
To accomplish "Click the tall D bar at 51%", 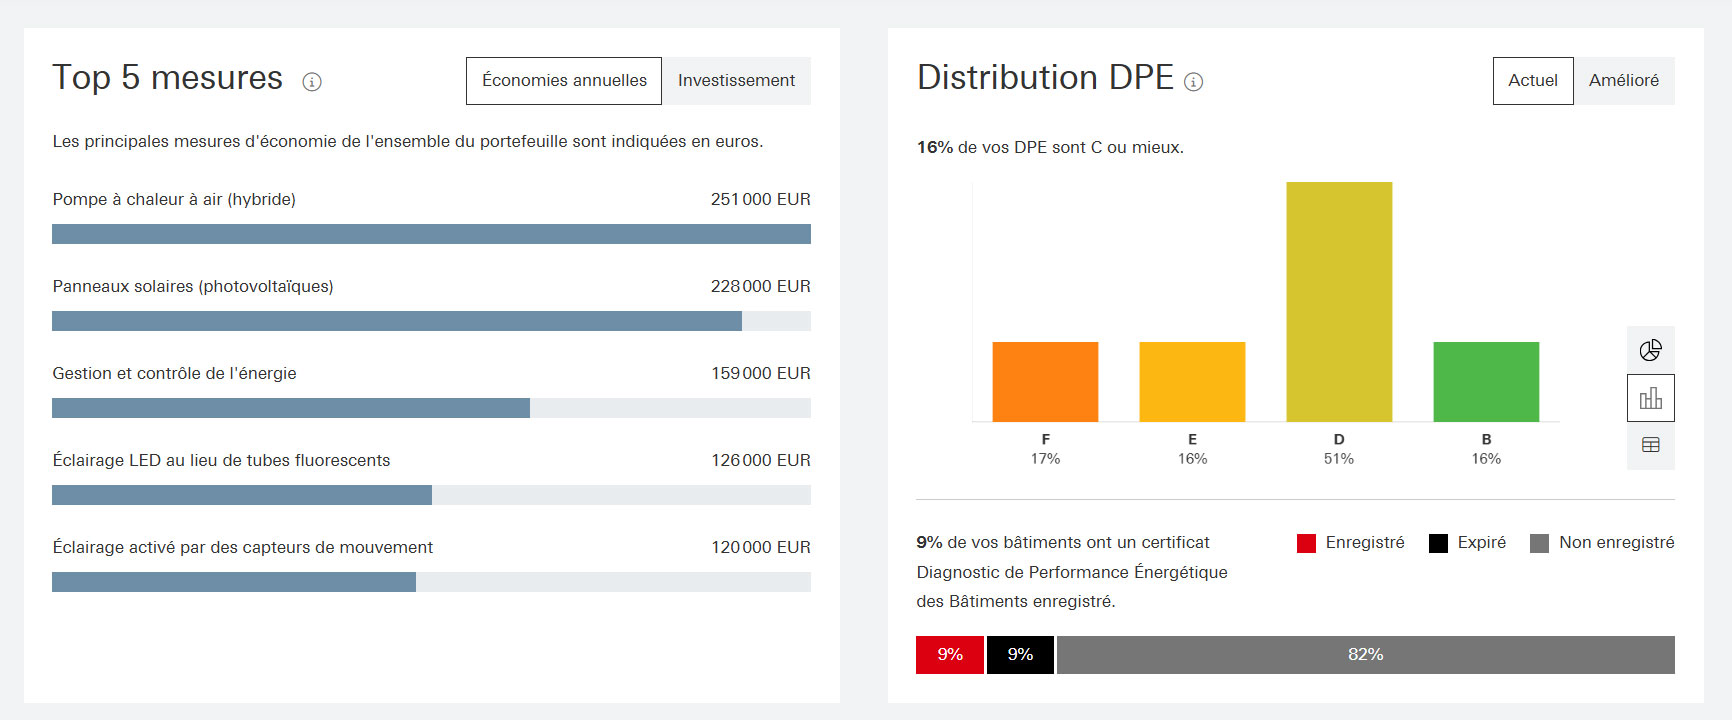I will click(x=1339, y=301).
